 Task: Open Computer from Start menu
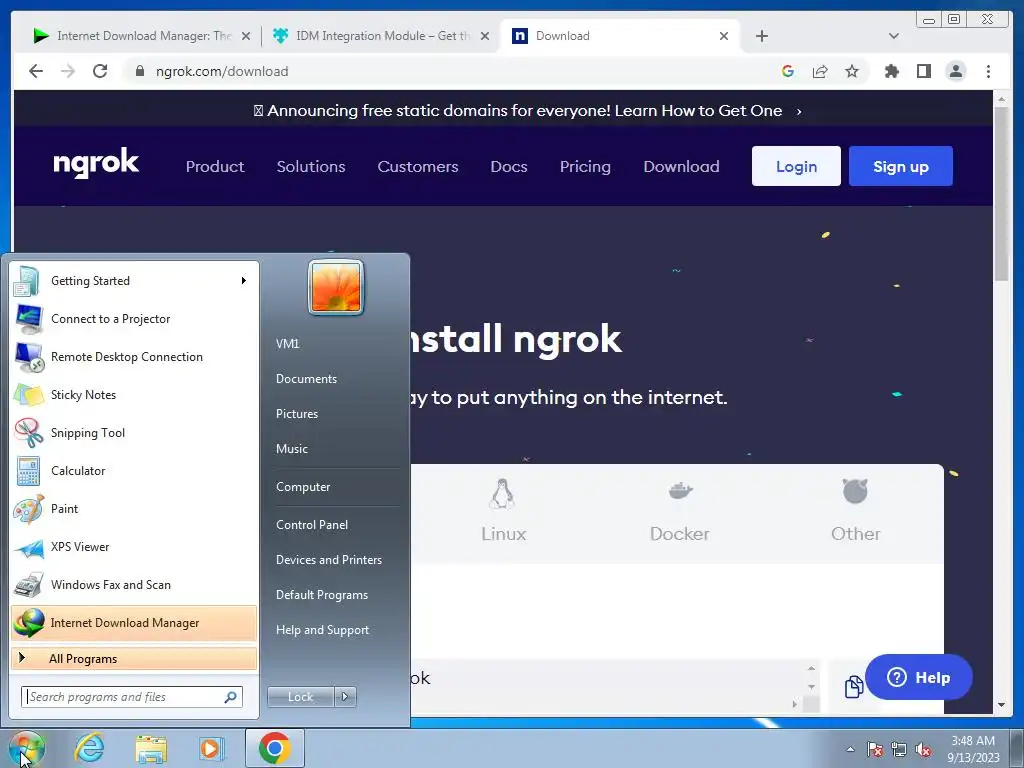click(303, 487)
